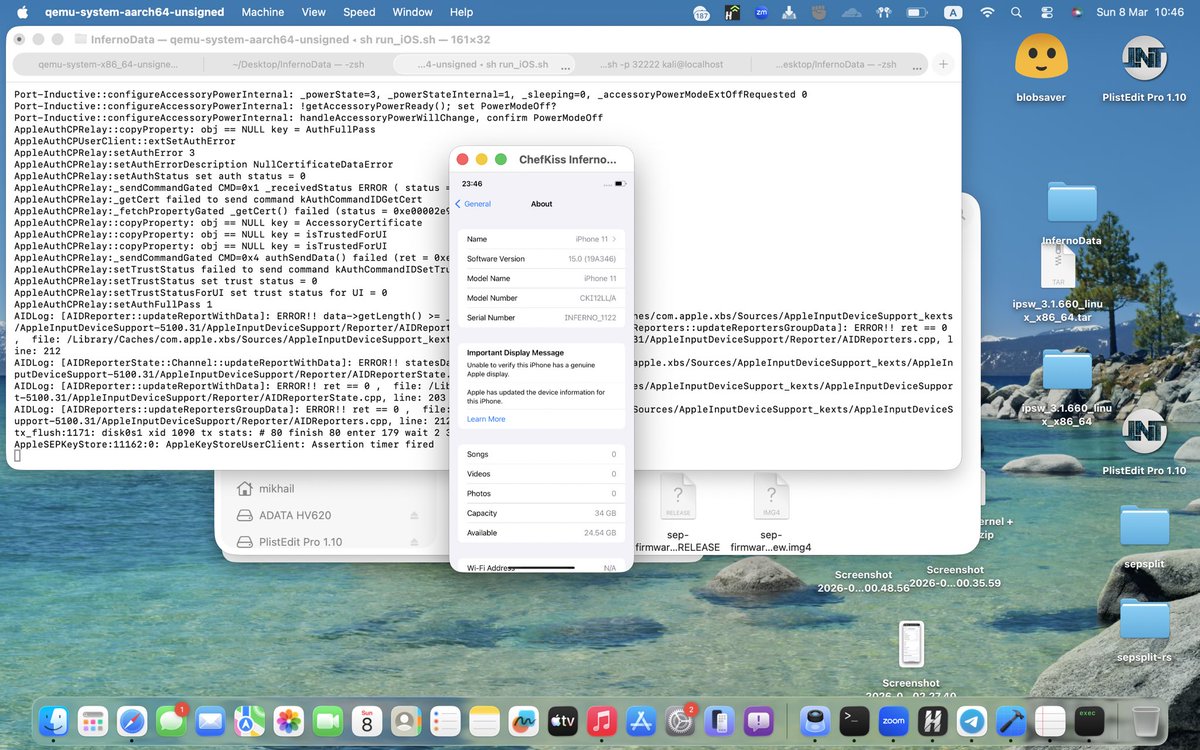The width and height of the screenshot is (1200, 750).
Task: Open Finder from the Dock
Action: [x=53, y=721]
